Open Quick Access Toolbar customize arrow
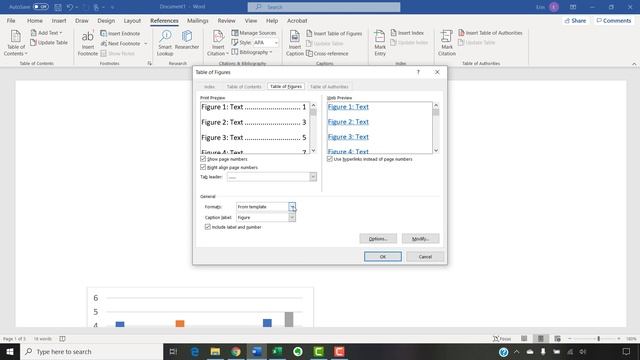The width and height of the screenshot is (640, 360). (x=112, y=7)
